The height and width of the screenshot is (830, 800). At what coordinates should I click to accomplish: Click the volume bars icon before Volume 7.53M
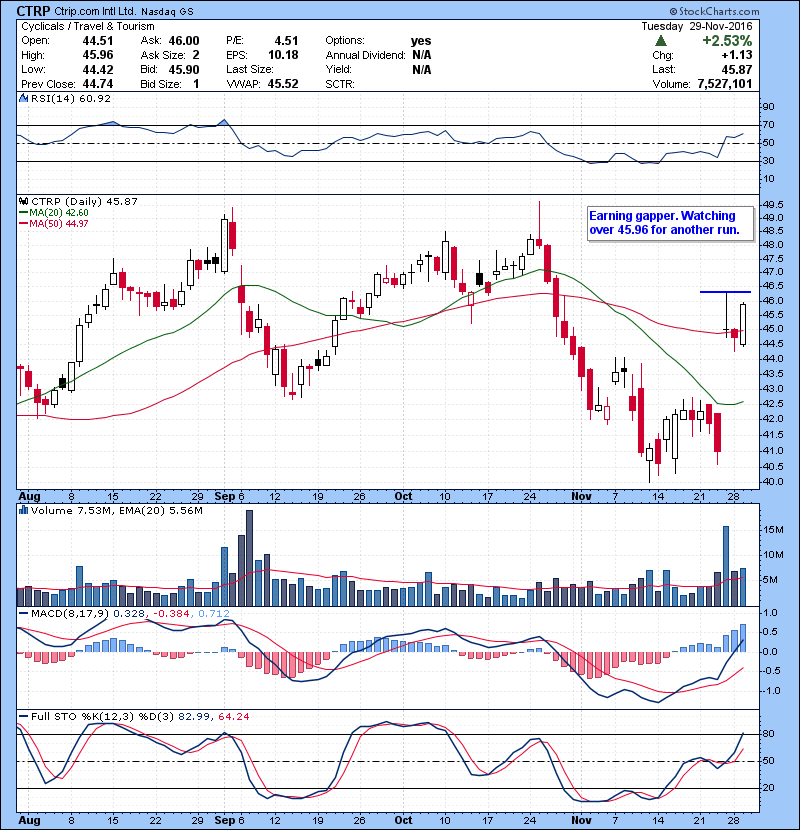coord(23,510)
